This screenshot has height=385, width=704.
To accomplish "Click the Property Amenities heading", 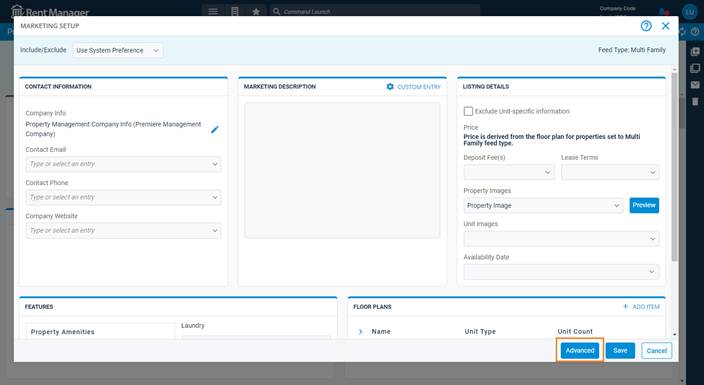I will [62, 332].
